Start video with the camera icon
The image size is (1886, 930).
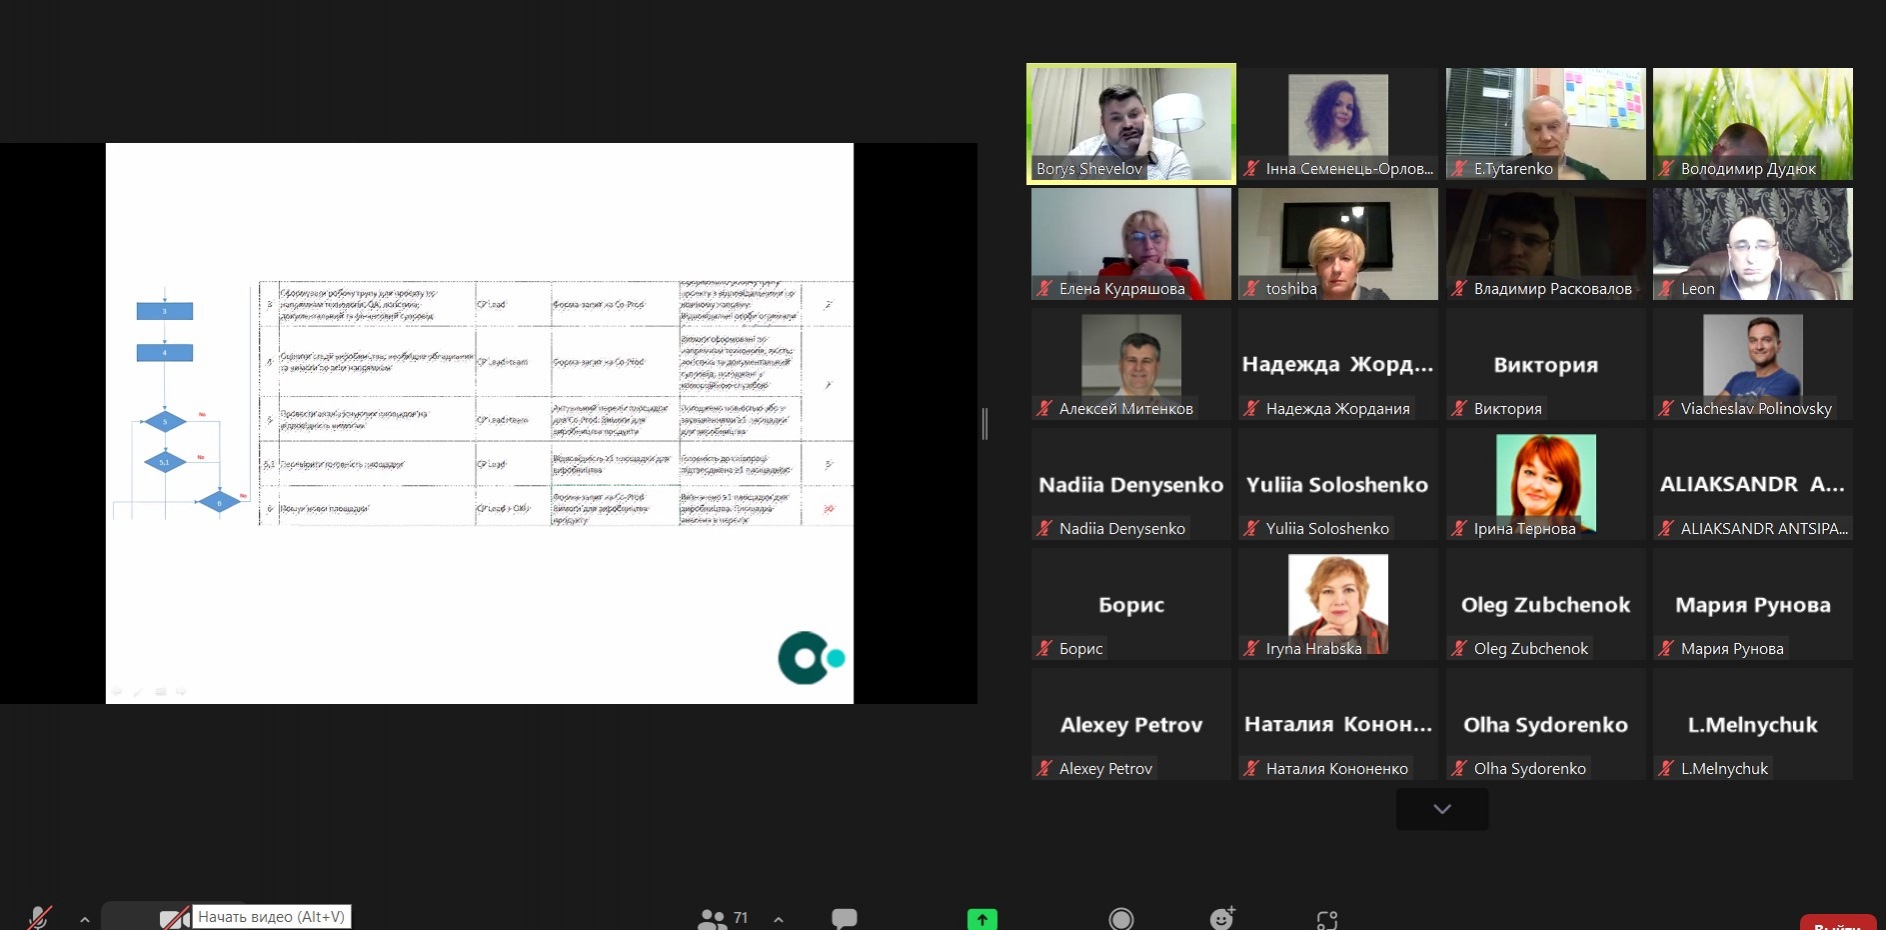click(x=173, y=917)
